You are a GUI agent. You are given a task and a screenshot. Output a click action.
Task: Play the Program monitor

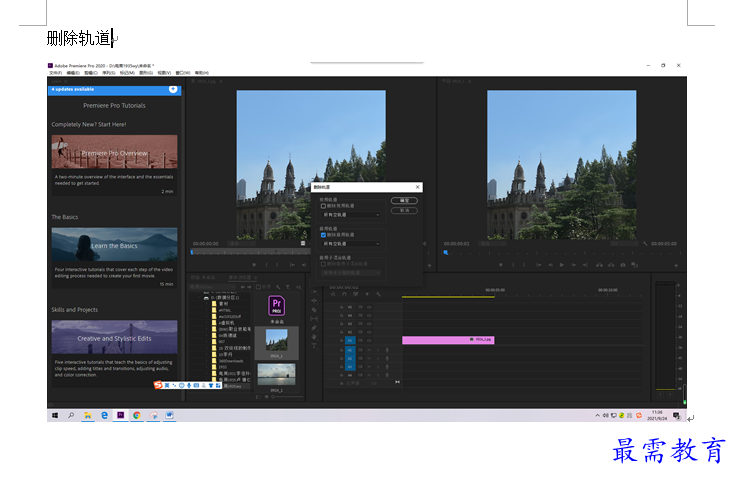pos(562,265)
